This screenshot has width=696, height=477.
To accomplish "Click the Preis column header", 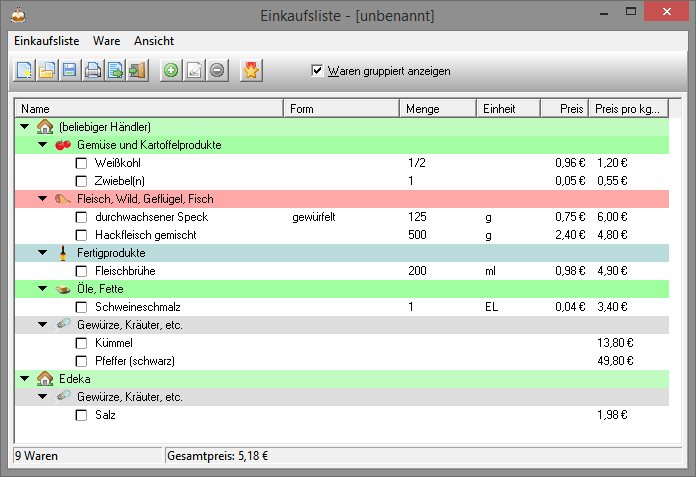I will 564,108.
